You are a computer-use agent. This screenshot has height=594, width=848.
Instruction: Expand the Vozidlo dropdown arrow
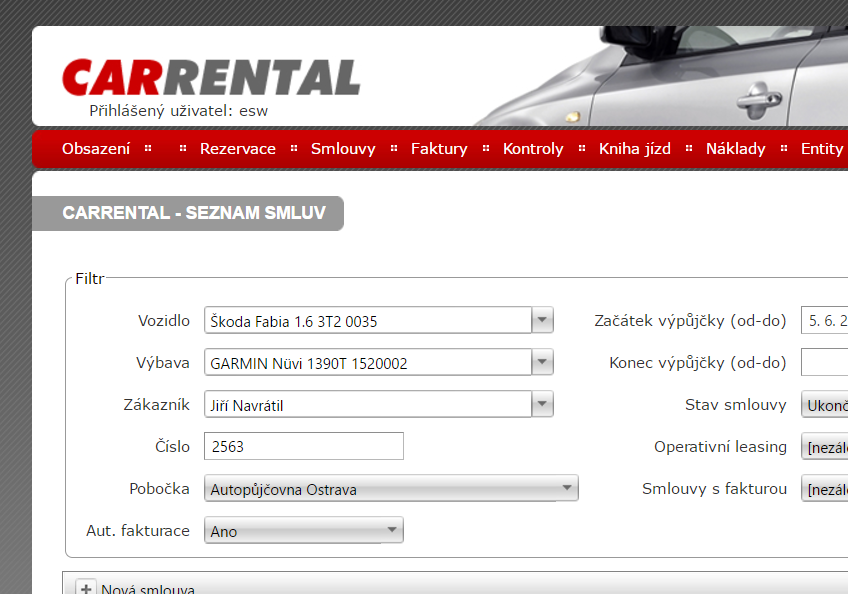click(x=542, y=320)
